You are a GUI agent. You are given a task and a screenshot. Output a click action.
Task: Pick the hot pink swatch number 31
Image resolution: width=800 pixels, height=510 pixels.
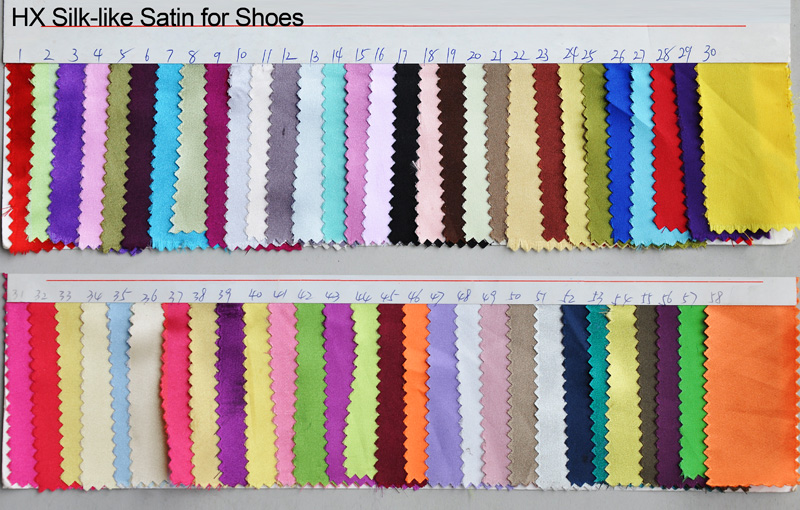coord(18,394)
